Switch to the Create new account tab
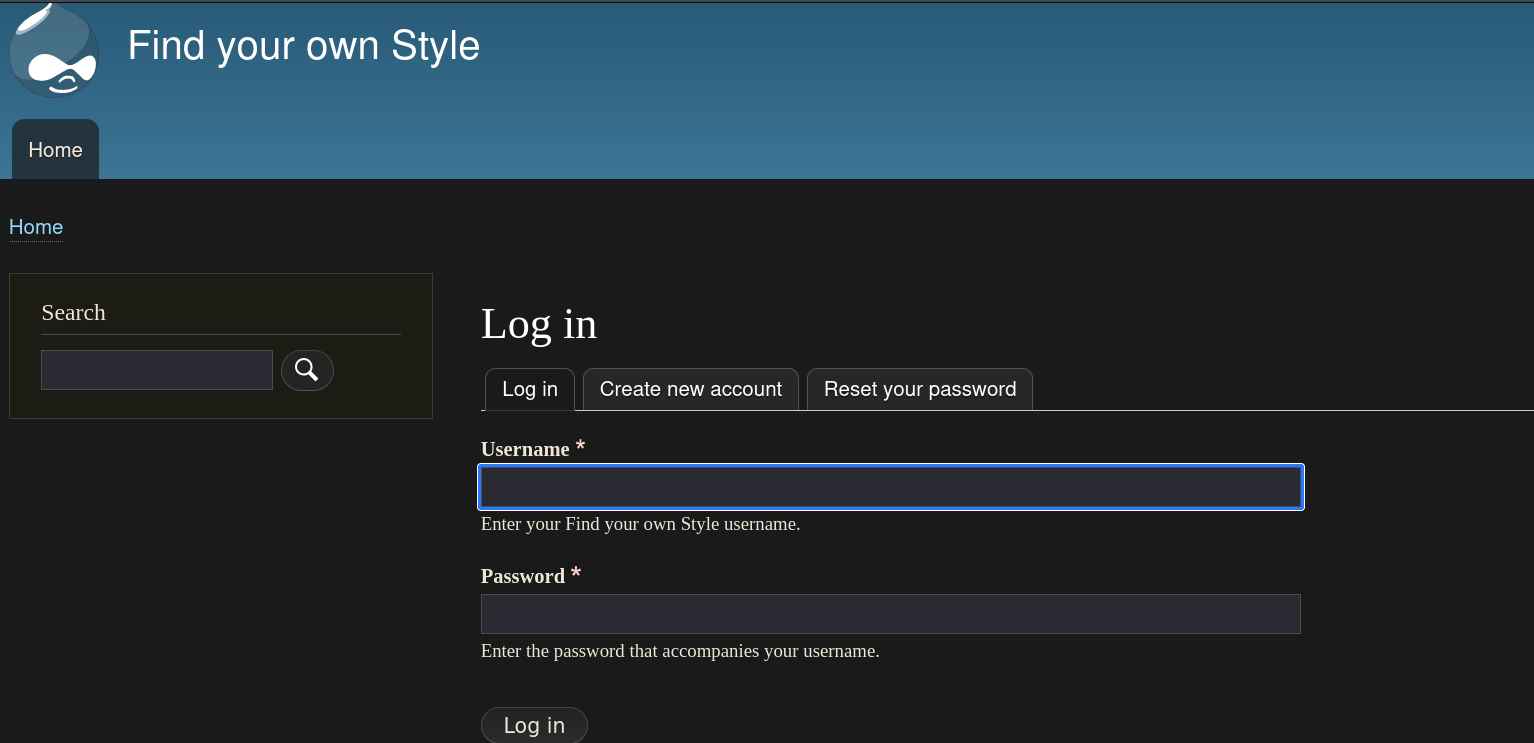Viewport: 1534px width, 743px height. [x=690, y=389]
